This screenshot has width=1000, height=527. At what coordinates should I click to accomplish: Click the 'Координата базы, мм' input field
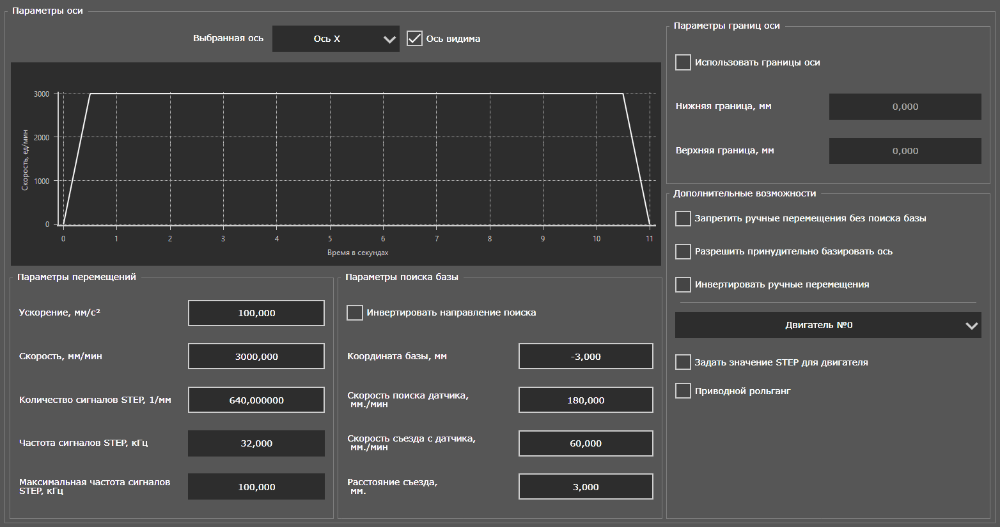click(x=585, y=357)
